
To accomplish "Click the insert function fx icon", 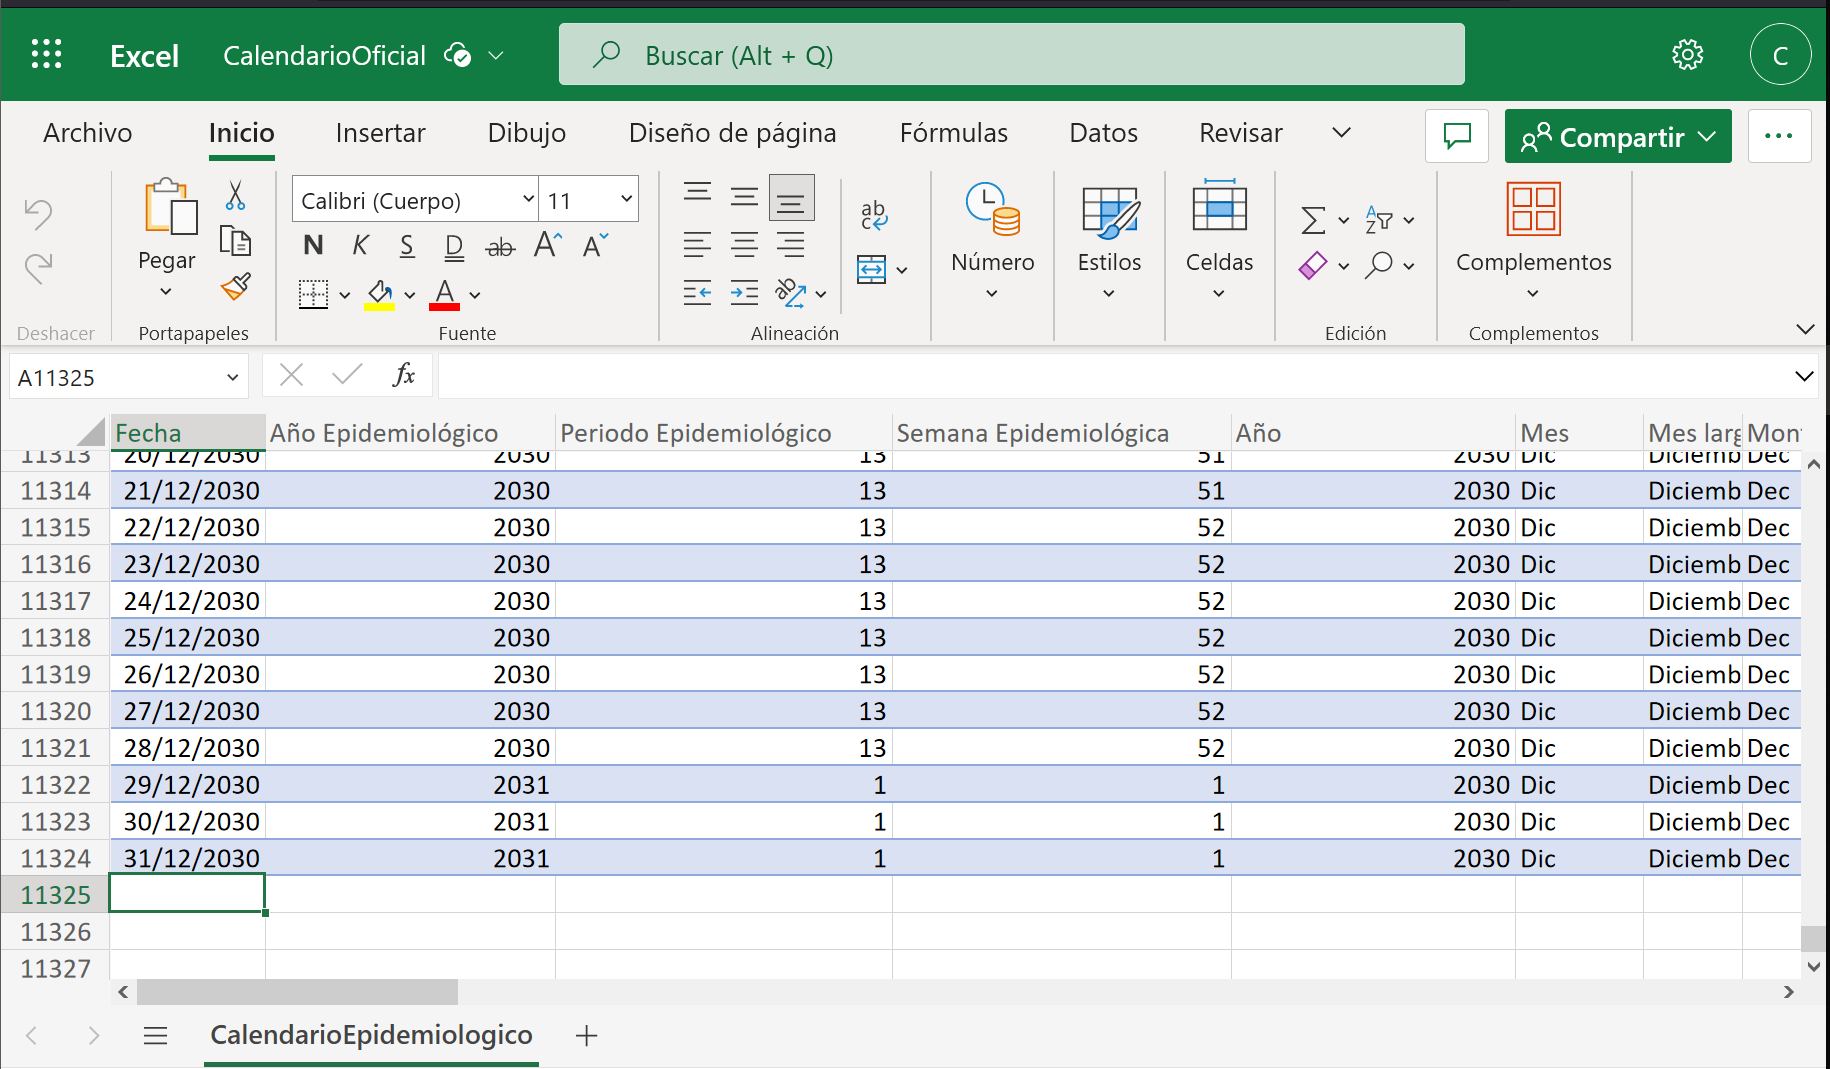I will coord(404,375).
